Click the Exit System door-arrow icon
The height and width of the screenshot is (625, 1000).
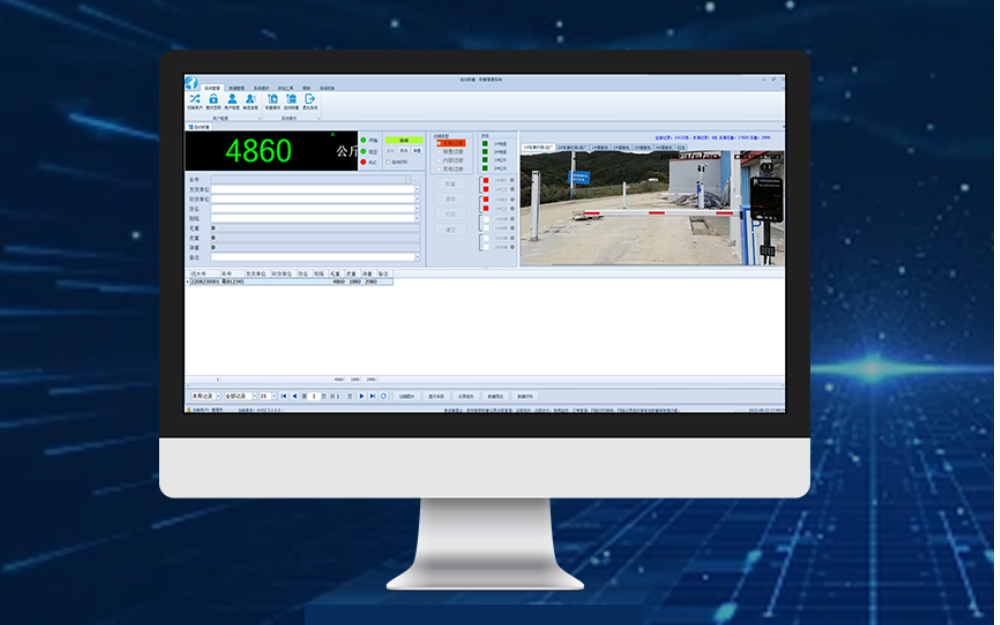pyautogui.click(x=309, y=101)
